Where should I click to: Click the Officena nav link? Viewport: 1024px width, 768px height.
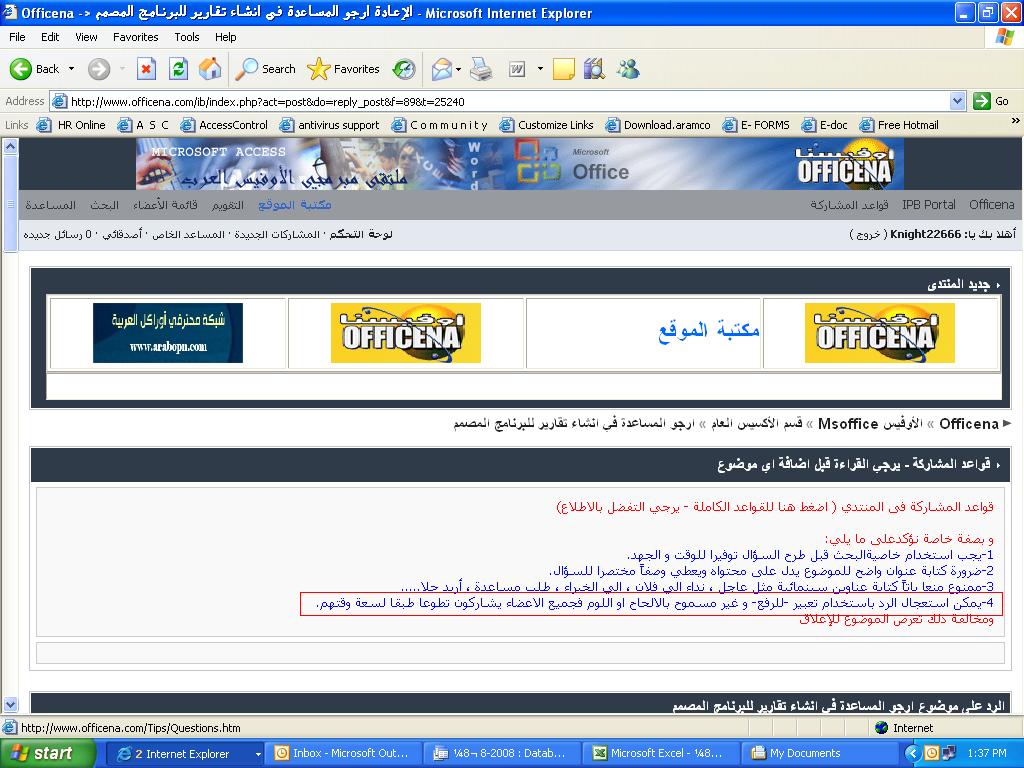point(991,204)
